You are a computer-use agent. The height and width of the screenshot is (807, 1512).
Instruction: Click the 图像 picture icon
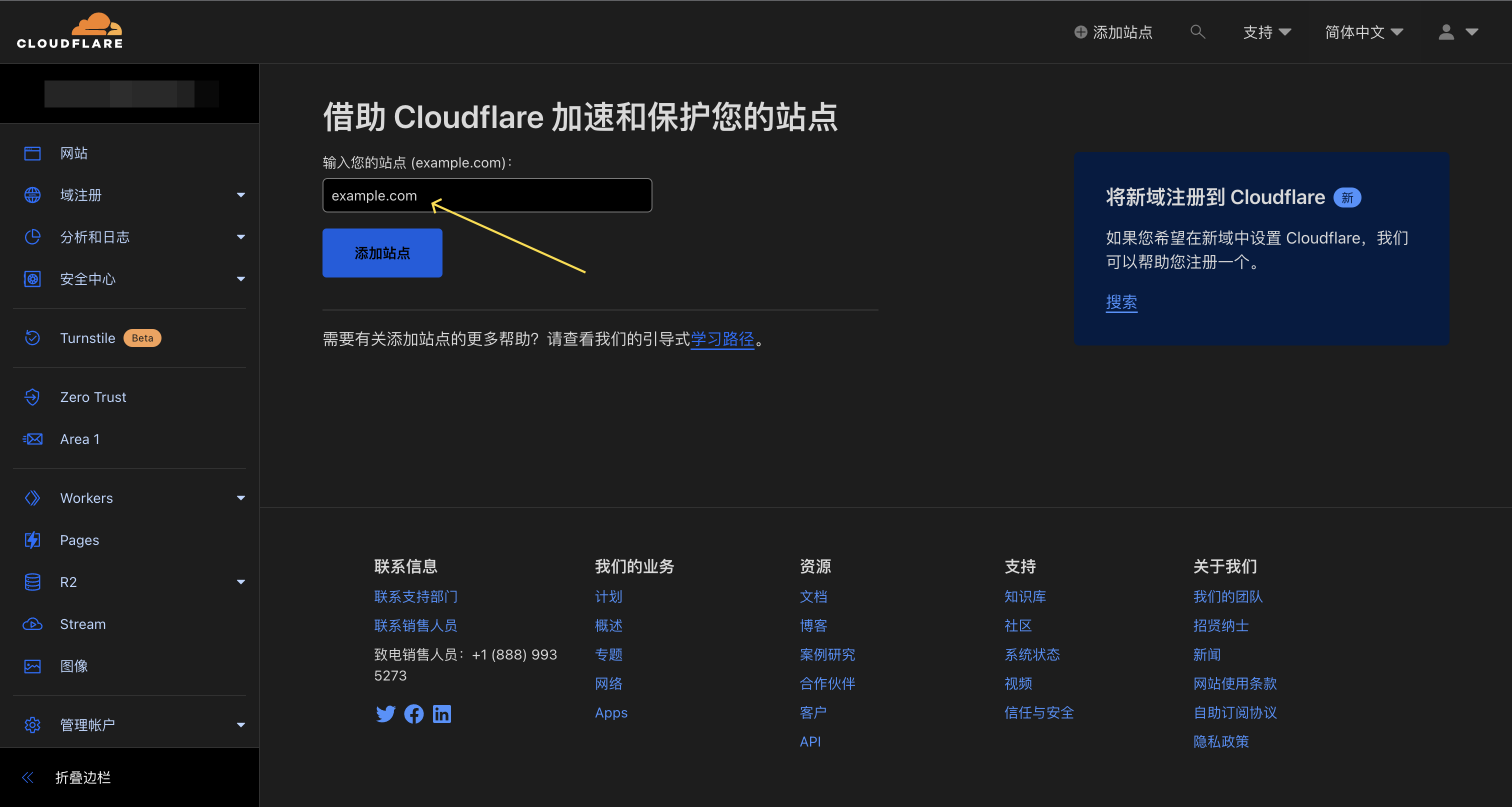32,666
